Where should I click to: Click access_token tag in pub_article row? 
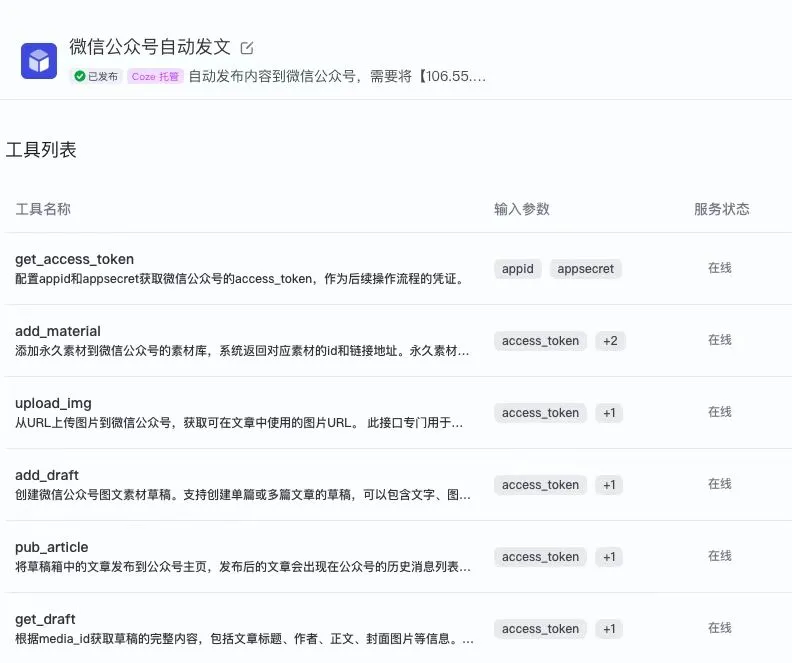540,557
